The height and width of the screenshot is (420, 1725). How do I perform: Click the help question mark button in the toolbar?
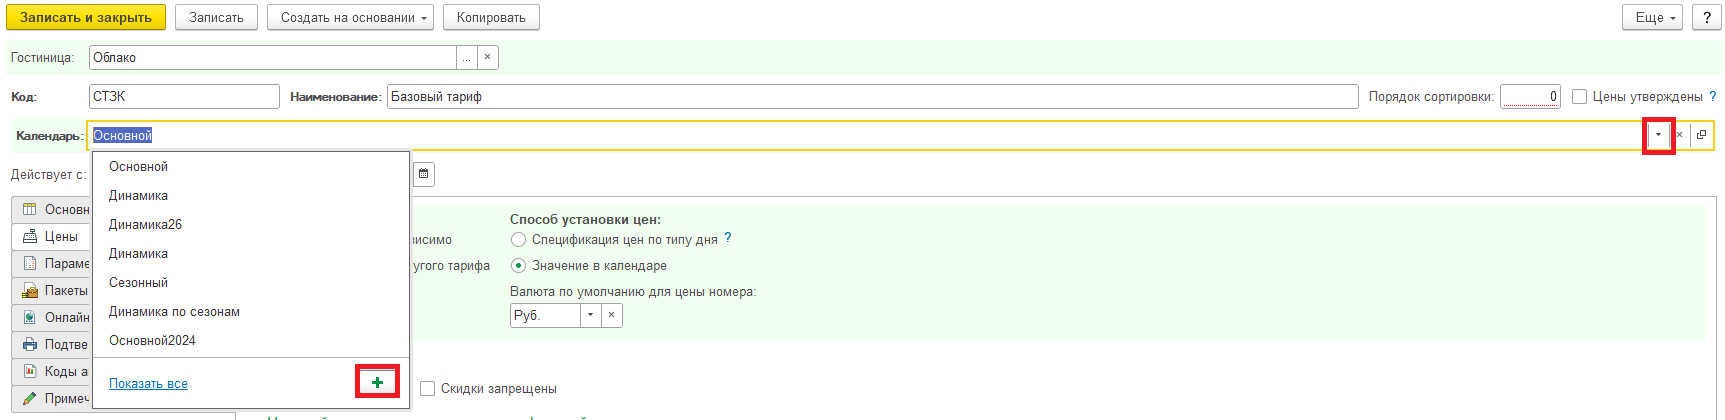1706,17
